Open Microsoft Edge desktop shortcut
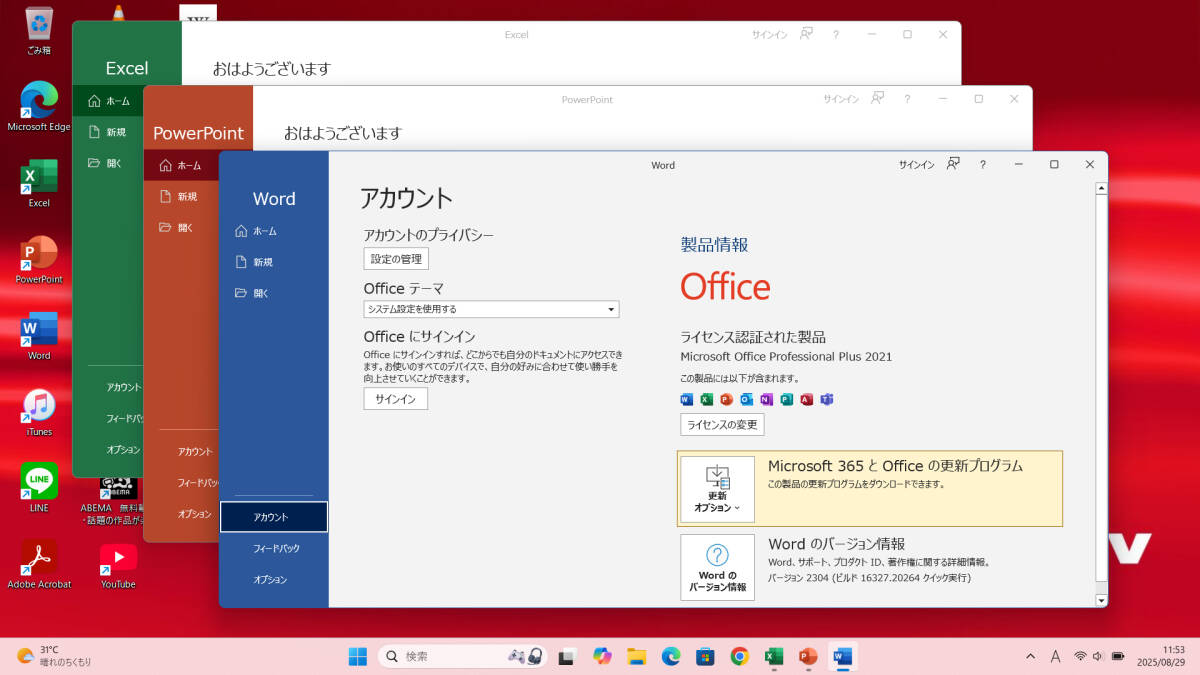The image size is (1200, 675). [39, 106]
